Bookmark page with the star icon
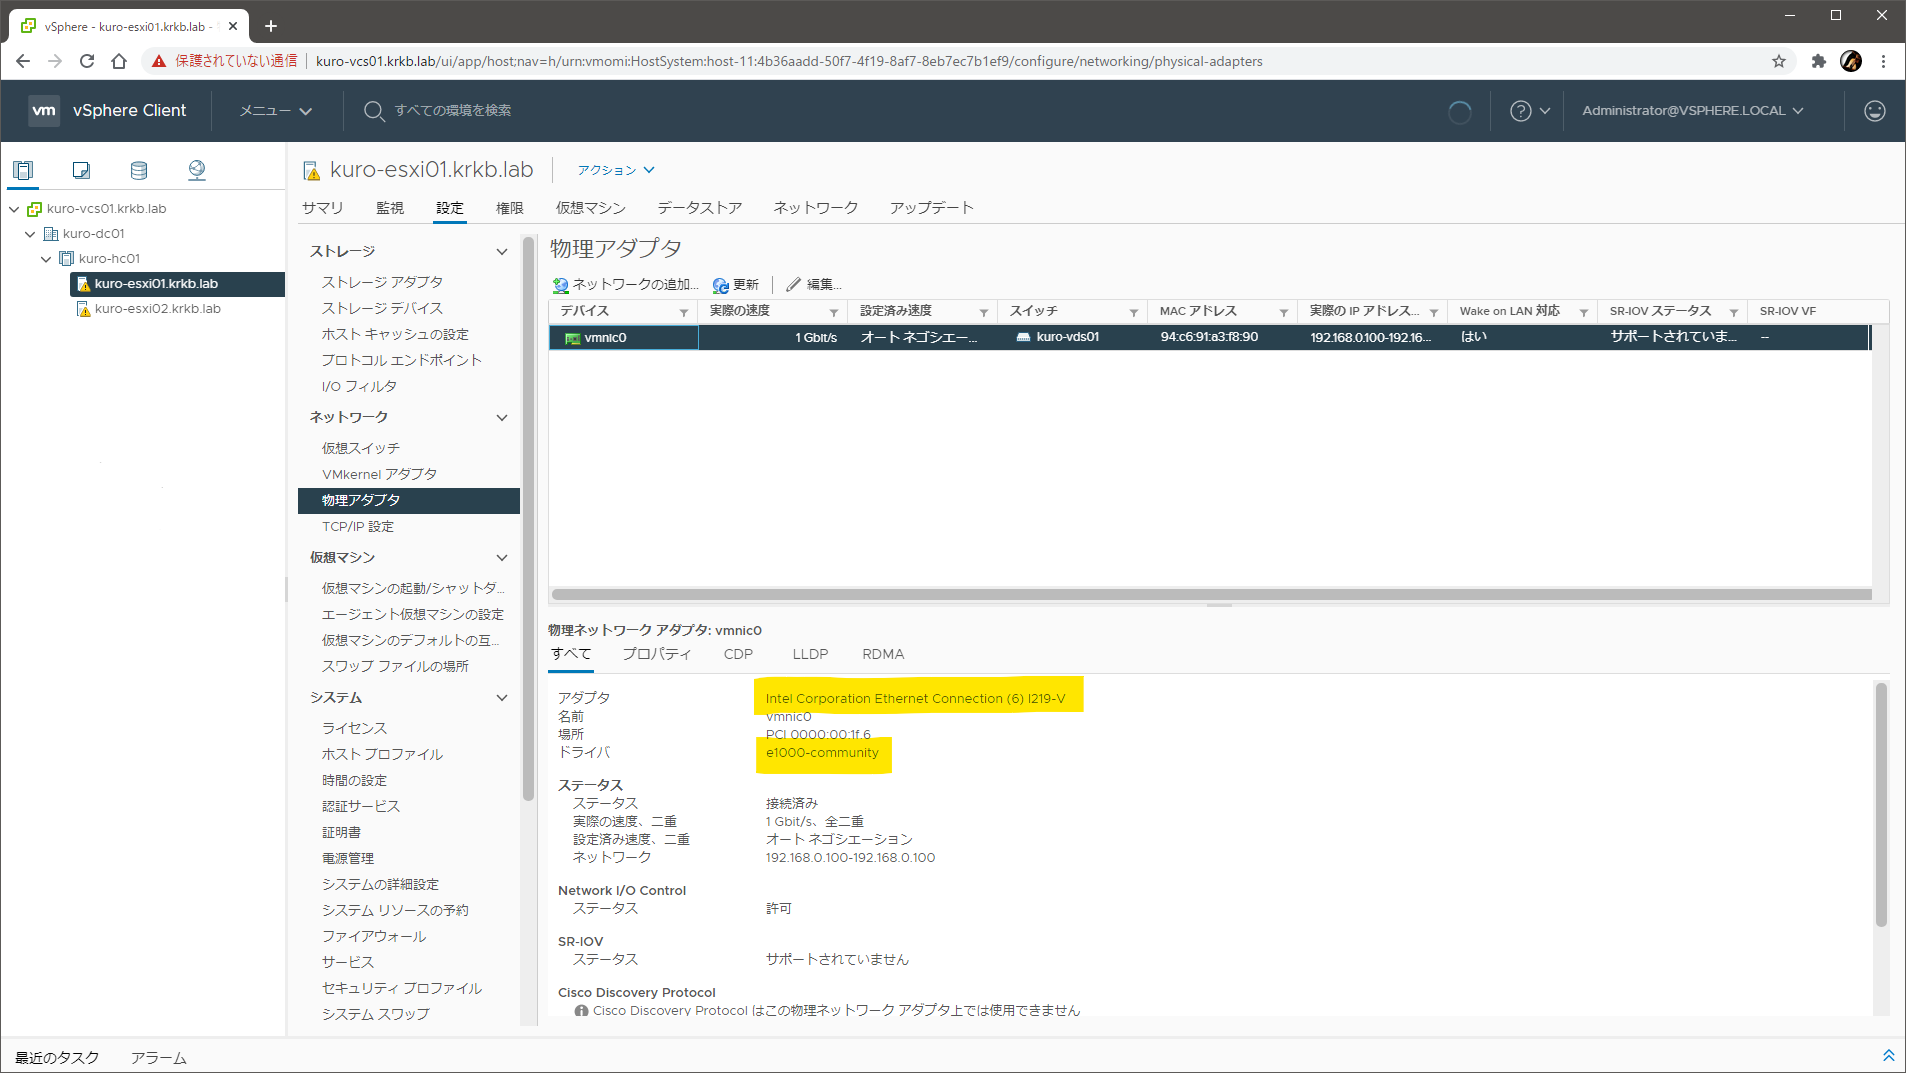1906x1073 pixels. click(x=1779, y=61)
